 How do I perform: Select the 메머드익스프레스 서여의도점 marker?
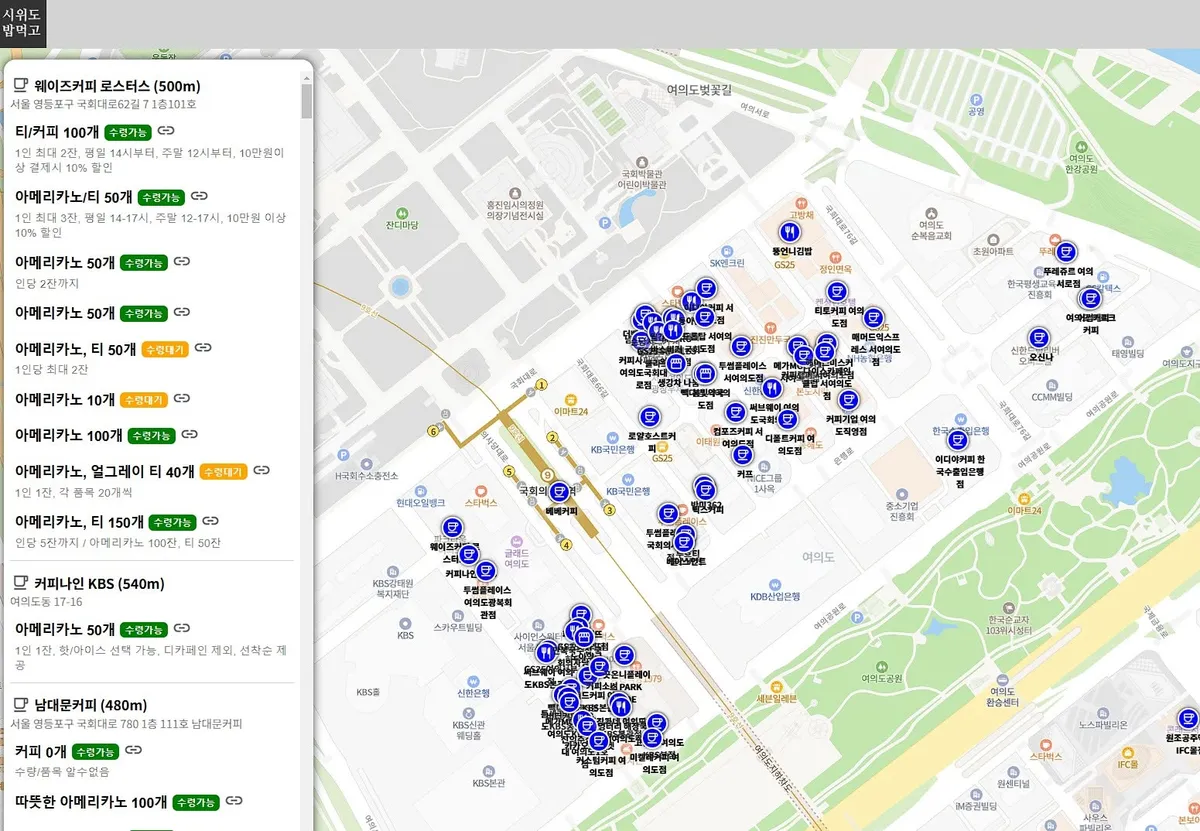point(873,318)
